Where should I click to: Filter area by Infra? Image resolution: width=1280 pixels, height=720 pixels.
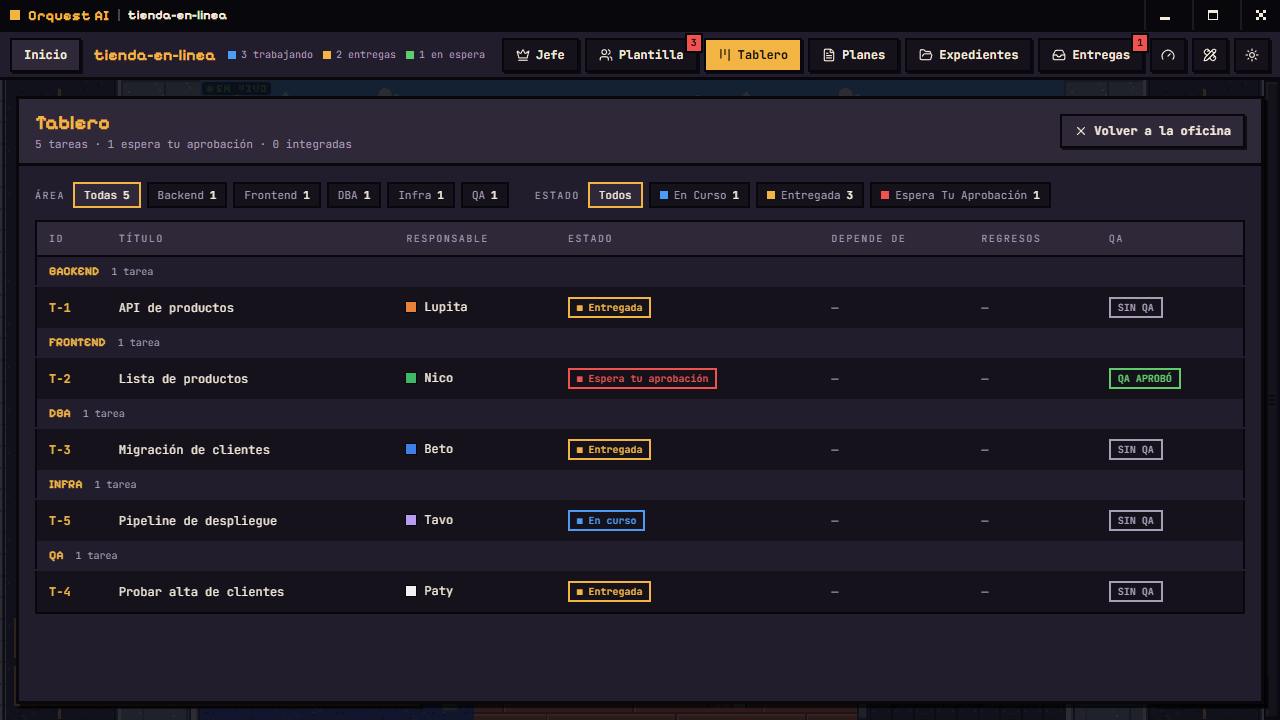coord(421,195)
